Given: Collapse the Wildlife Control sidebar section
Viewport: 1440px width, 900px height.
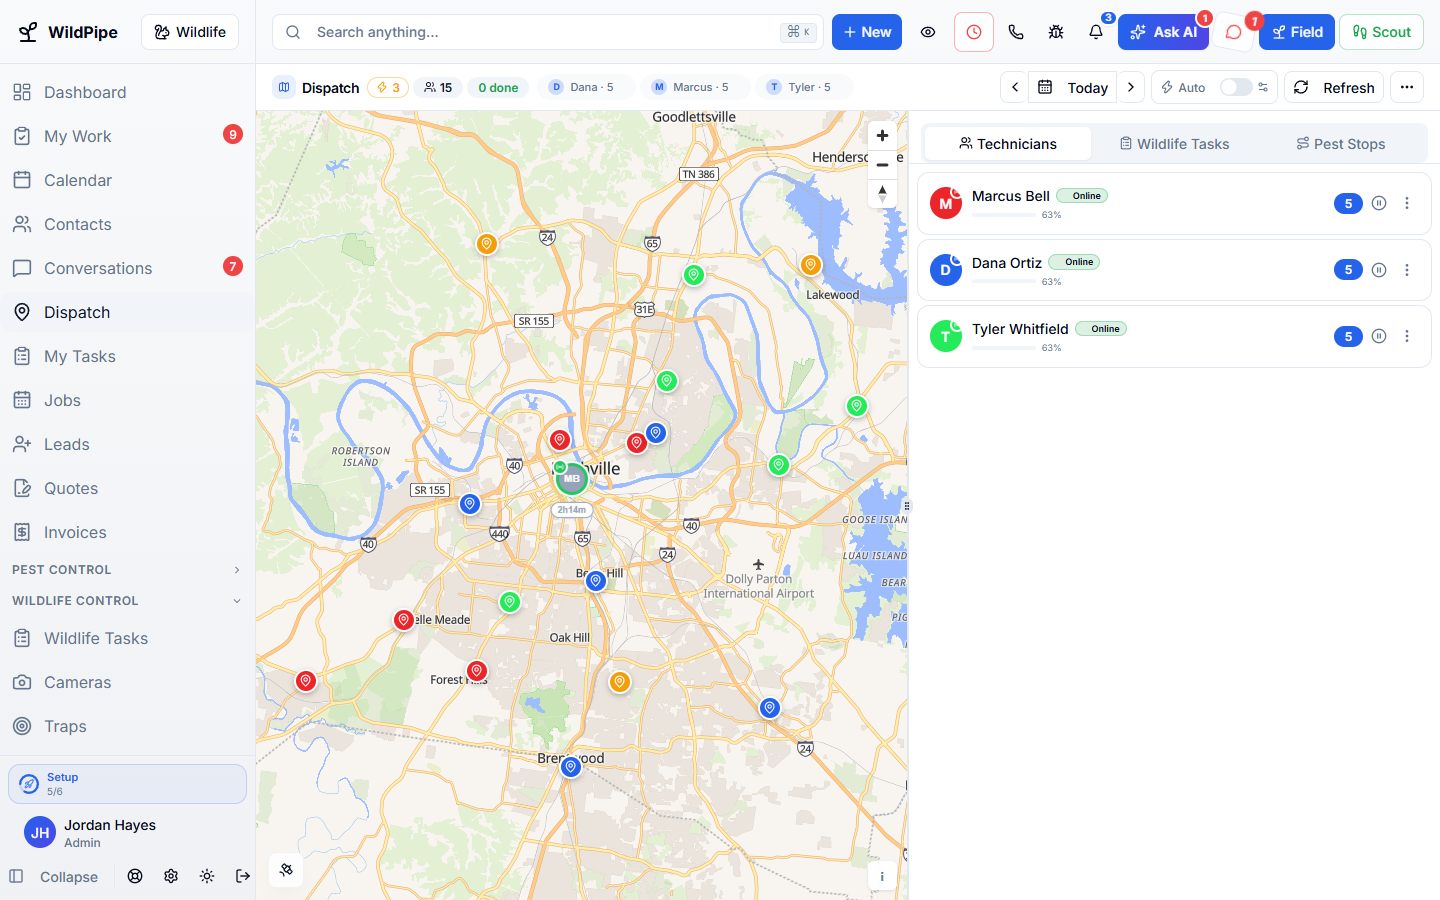Looking at the screenshot, I should tap(127, 601).
